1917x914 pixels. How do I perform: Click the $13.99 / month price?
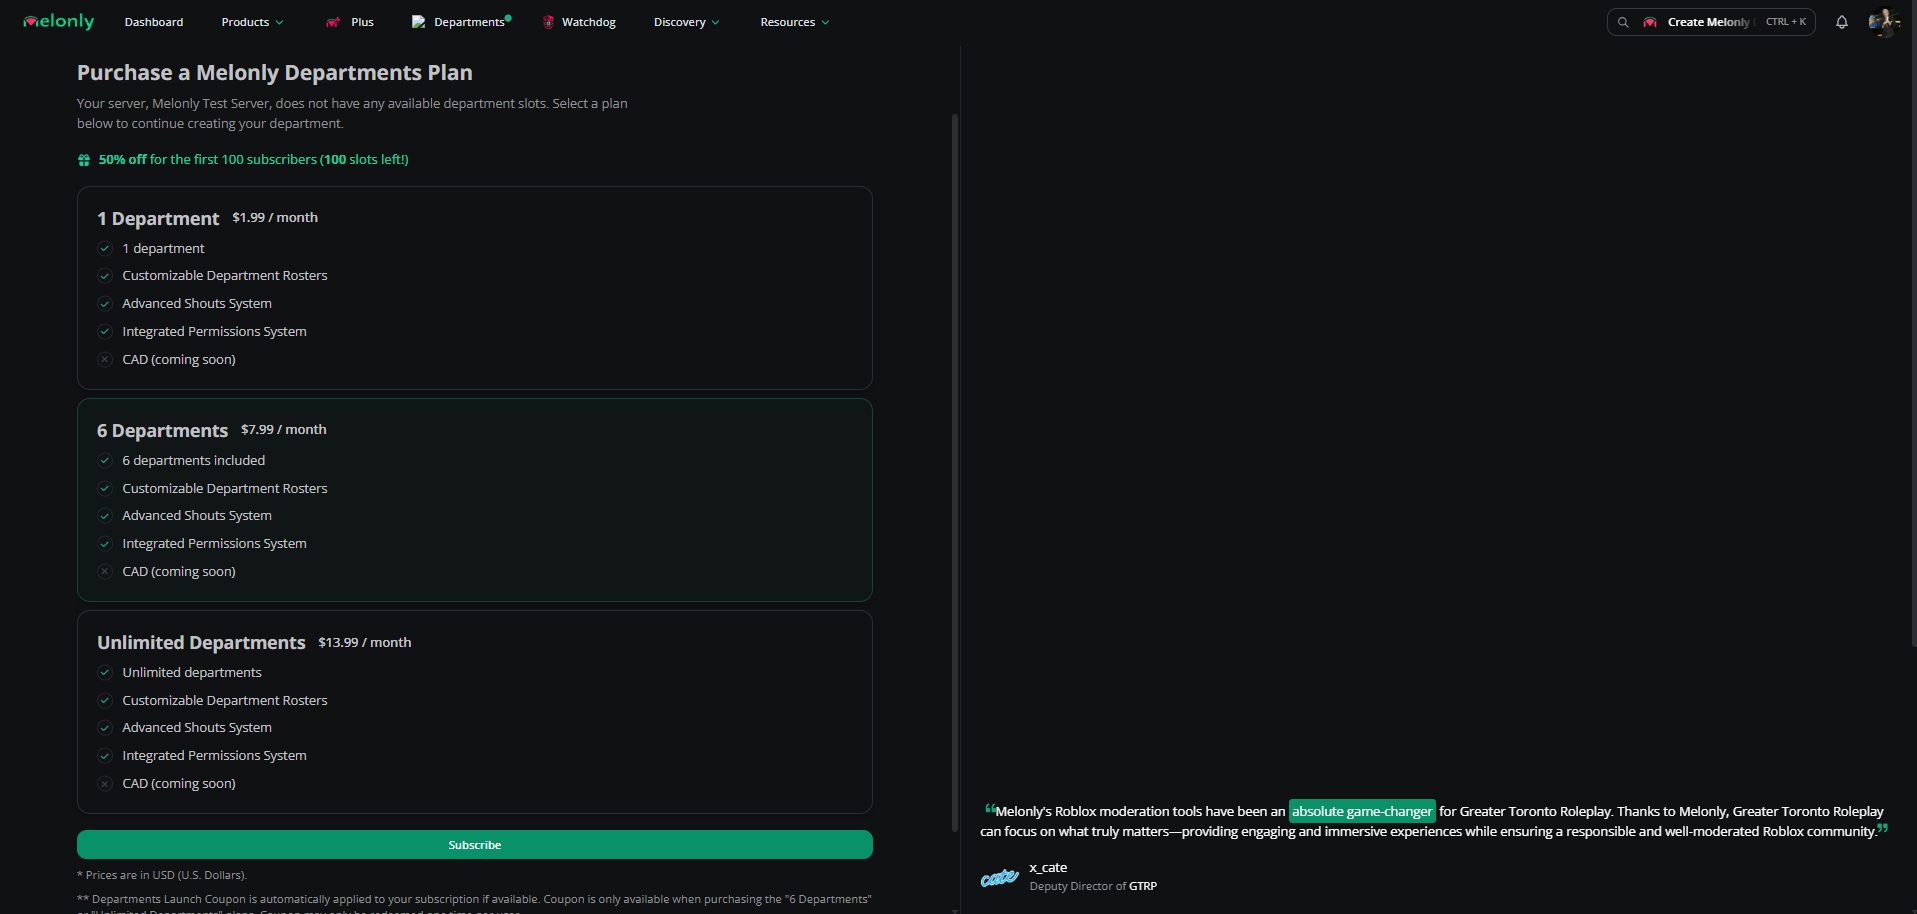[365, 642]
